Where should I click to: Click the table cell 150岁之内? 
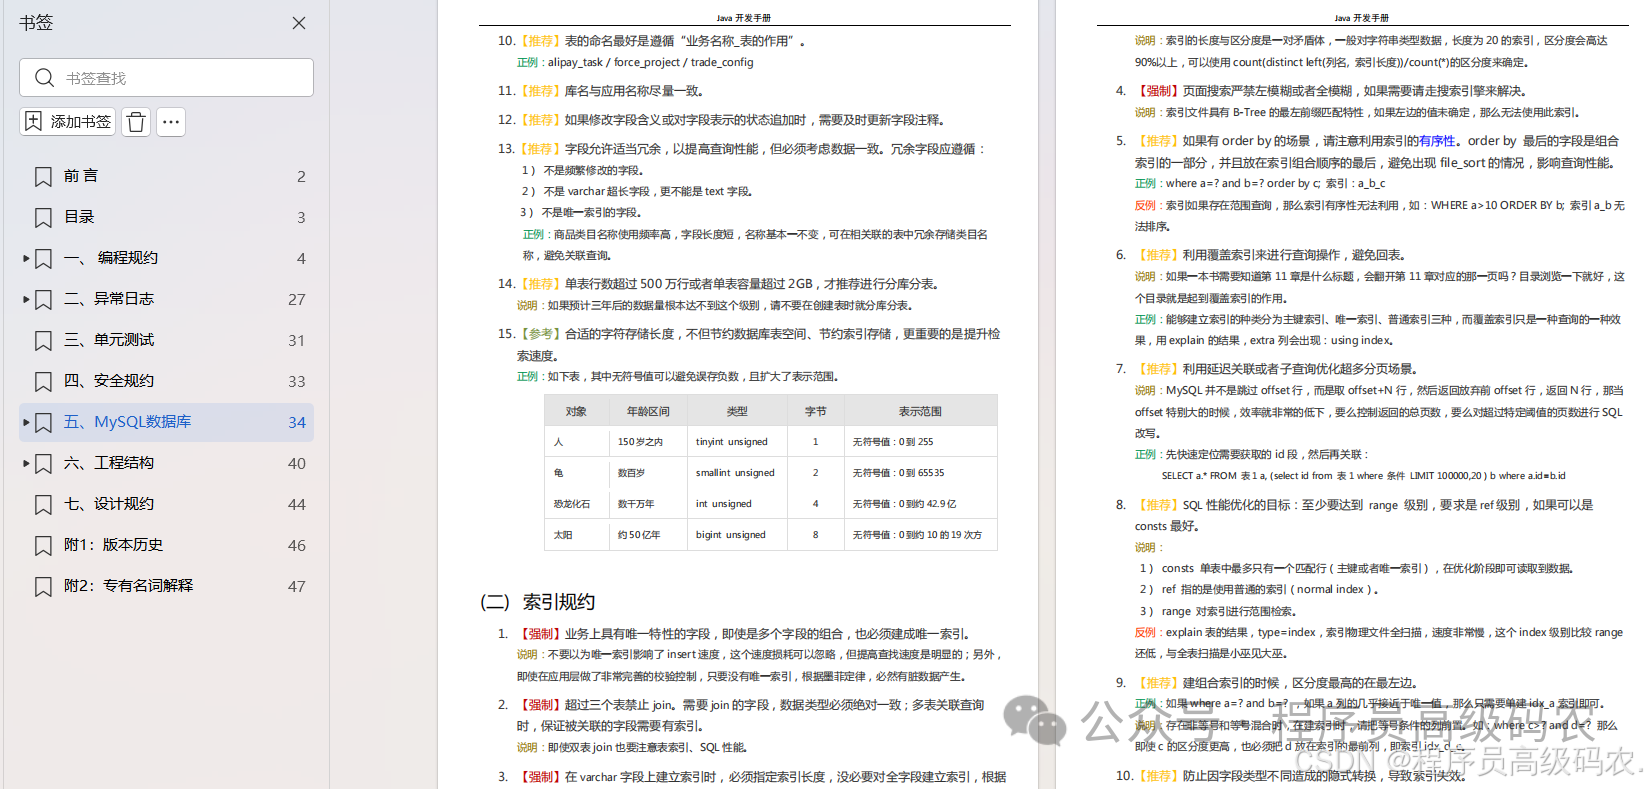tap(640, 442)
